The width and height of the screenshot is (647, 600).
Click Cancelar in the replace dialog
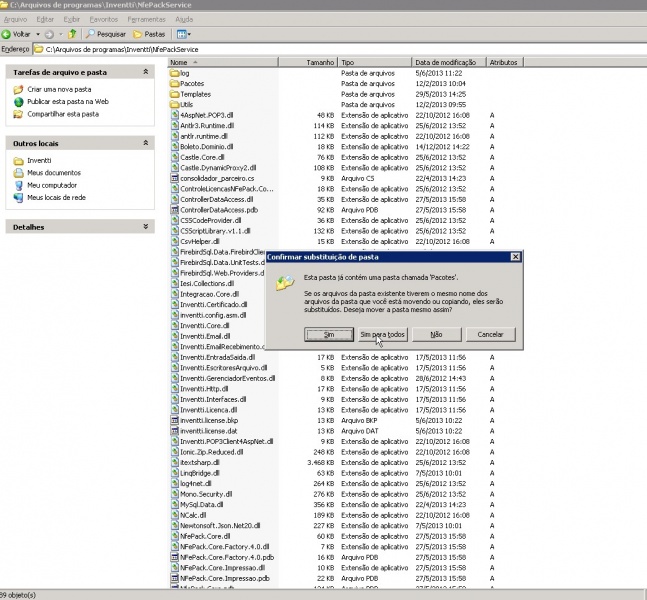490,333
